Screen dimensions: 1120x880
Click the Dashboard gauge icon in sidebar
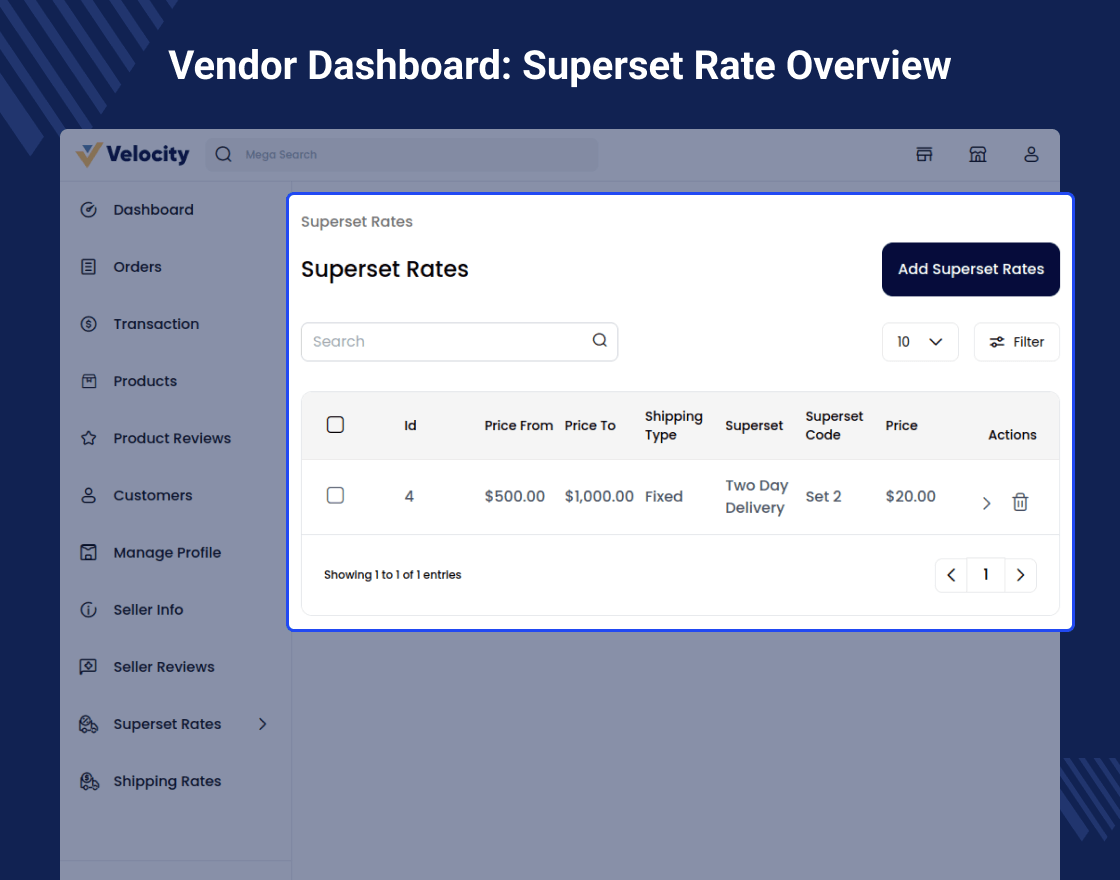pyautogui.click(x=89, y=210)
